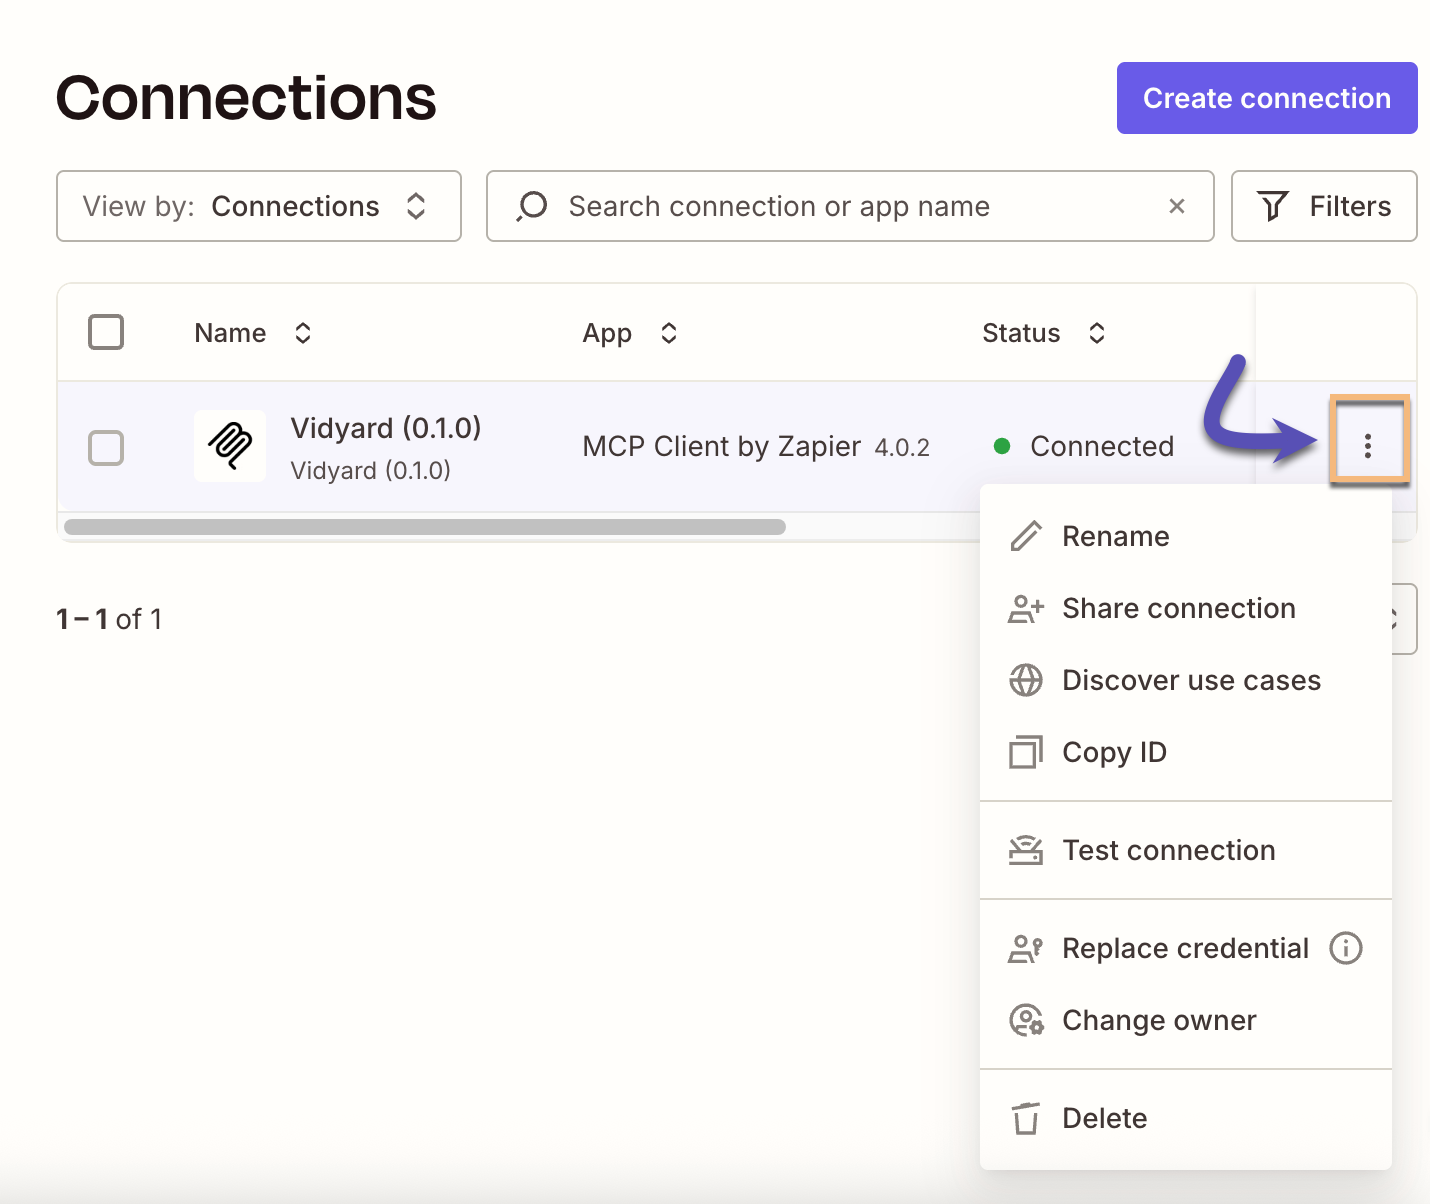Screen dimensions: 1430x1204
Task: Click the search magnifier icon
Action: [x=532, y=206]
